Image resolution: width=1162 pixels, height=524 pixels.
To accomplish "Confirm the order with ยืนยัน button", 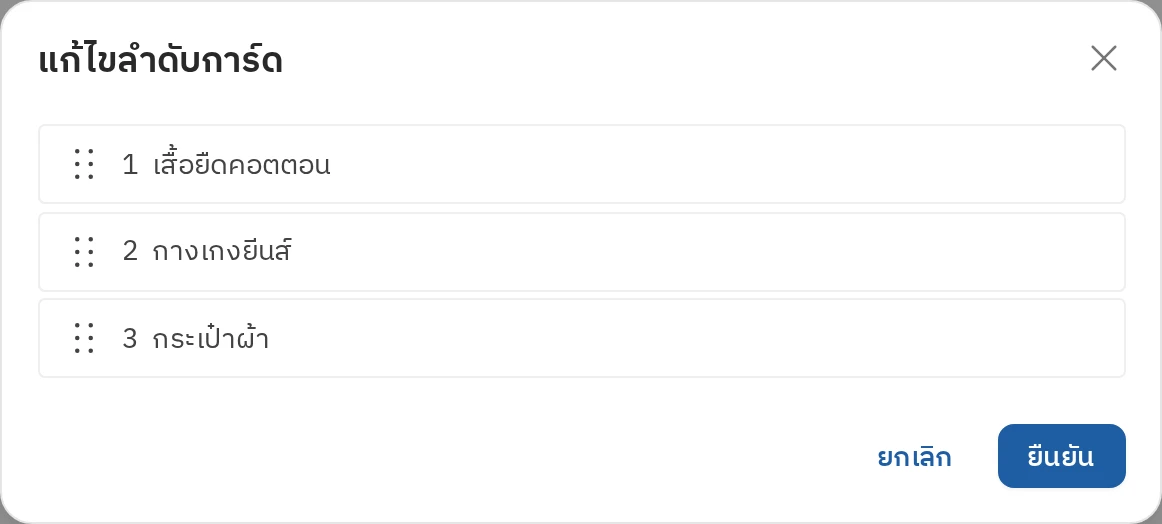I will point(1061,456).
